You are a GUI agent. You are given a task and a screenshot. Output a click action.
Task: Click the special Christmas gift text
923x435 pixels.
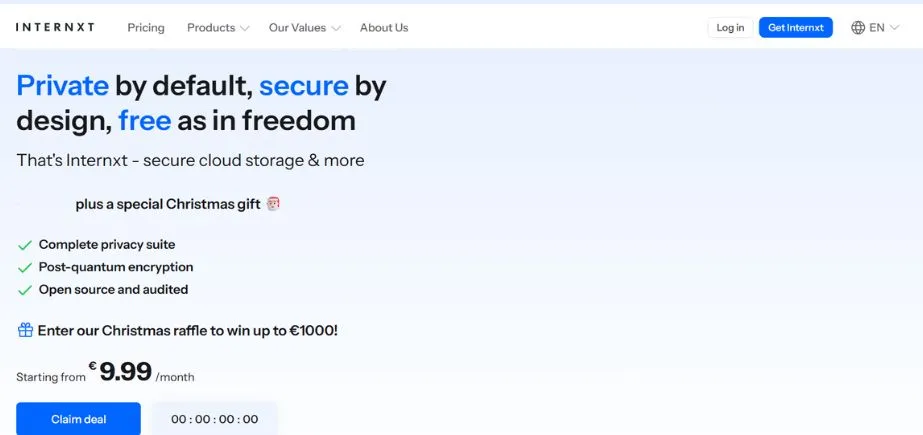pyautogui.click(x=168, y=204)
